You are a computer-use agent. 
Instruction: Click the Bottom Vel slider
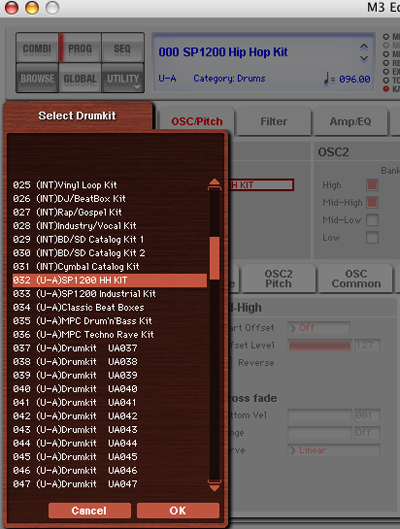pyautogui.click(x=319, y=415)
